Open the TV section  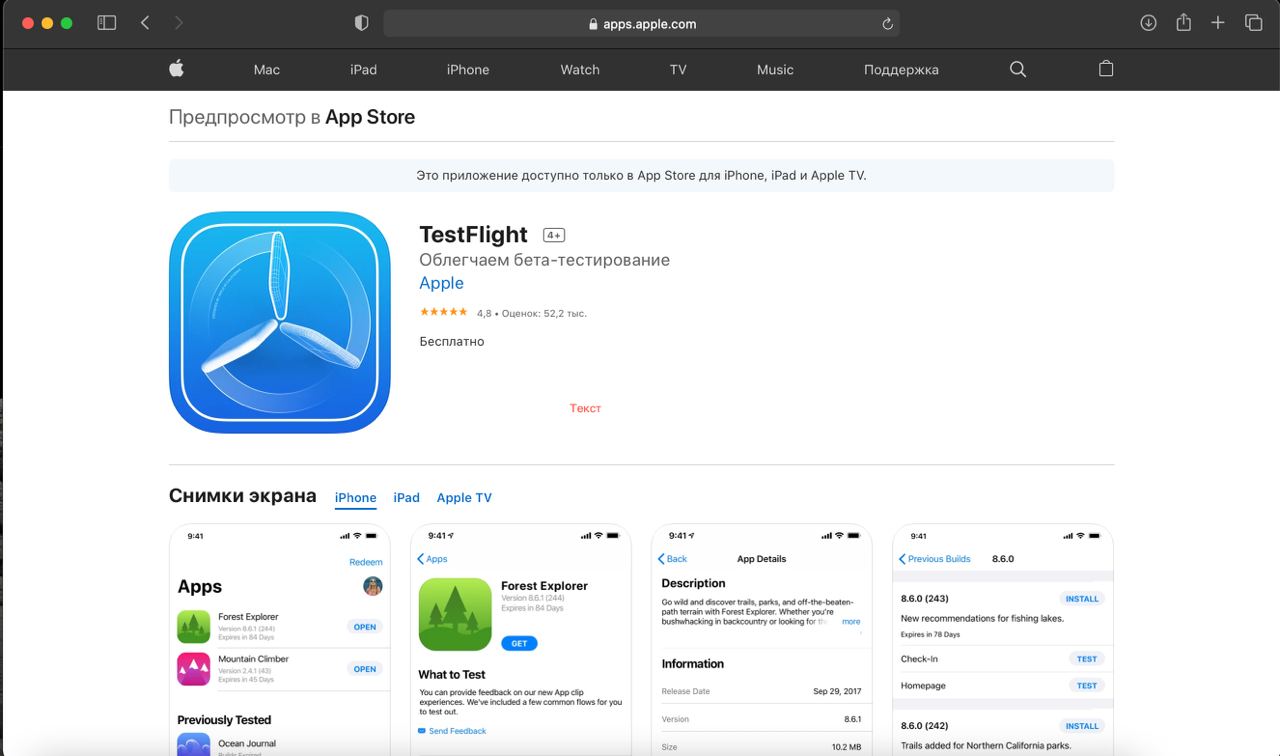click(x=678, y=69)
